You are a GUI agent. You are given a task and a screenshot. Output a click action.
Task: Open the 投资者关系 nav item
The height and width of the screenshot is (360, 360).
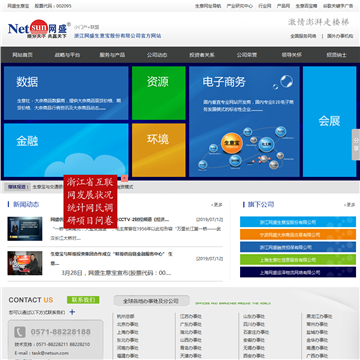tap(202, 55)
